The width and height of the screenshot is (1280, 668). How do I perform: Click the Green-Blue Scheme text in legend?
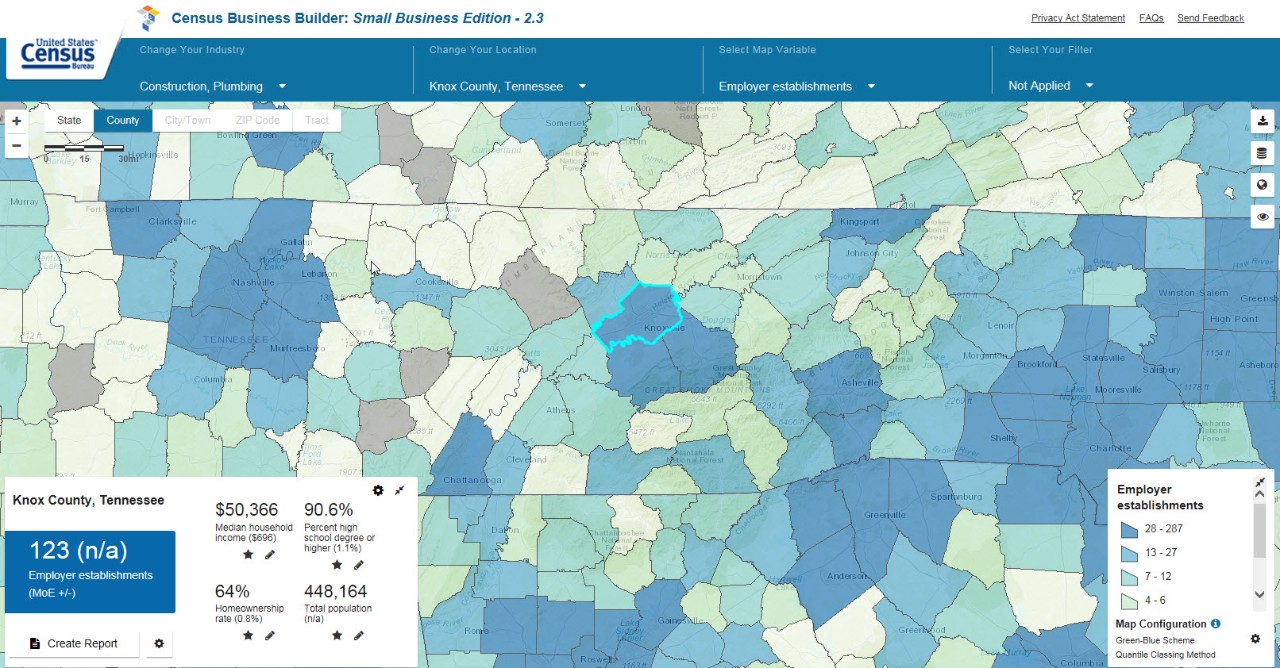pos(1155,640)
